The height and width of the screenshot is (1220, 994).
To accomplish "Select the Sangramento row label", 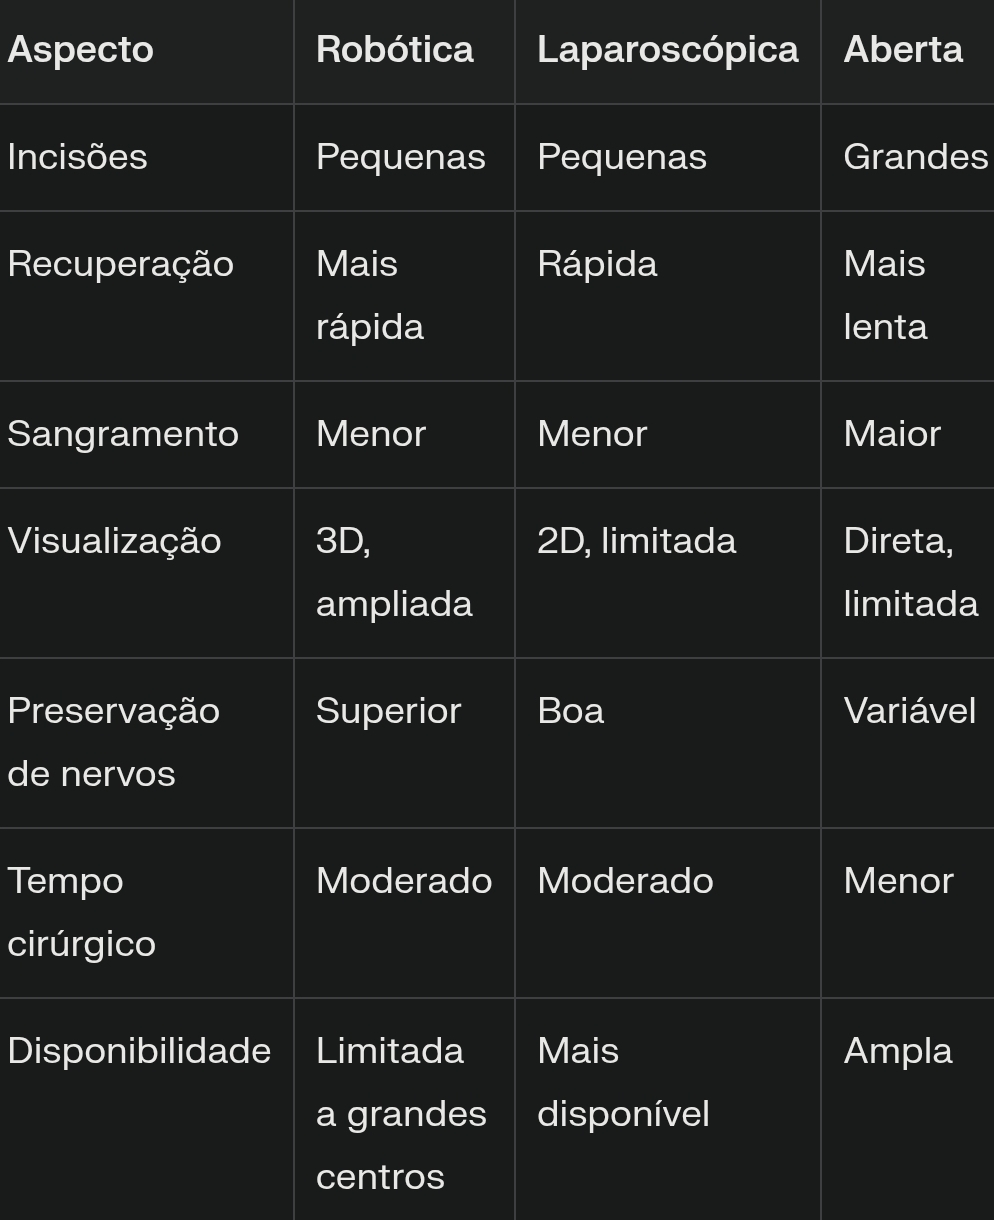I will coord(123,435).
